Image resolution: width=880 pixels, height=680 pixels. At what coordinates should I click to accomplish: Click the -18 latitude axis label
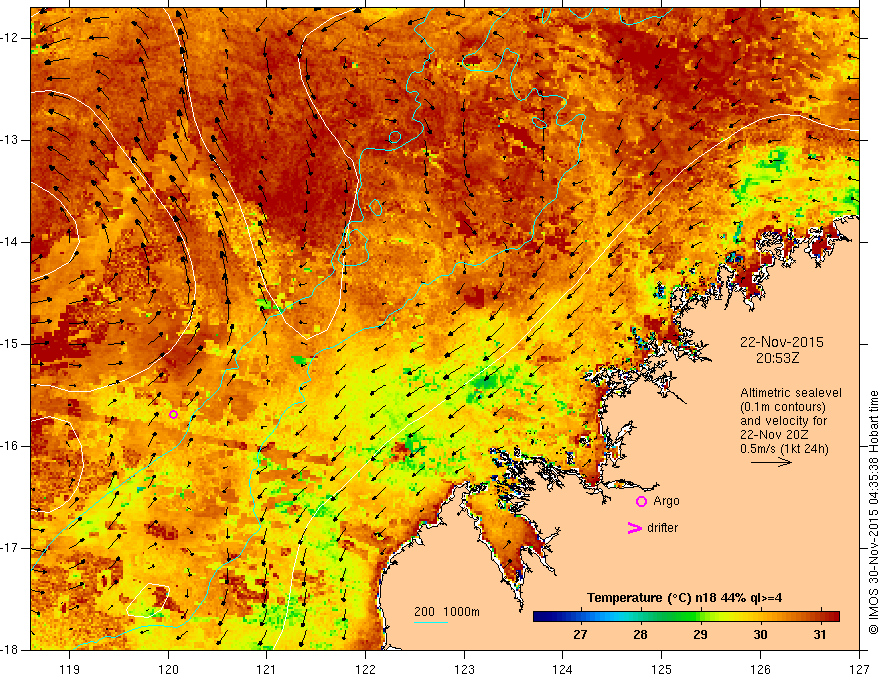click(10, 650)
